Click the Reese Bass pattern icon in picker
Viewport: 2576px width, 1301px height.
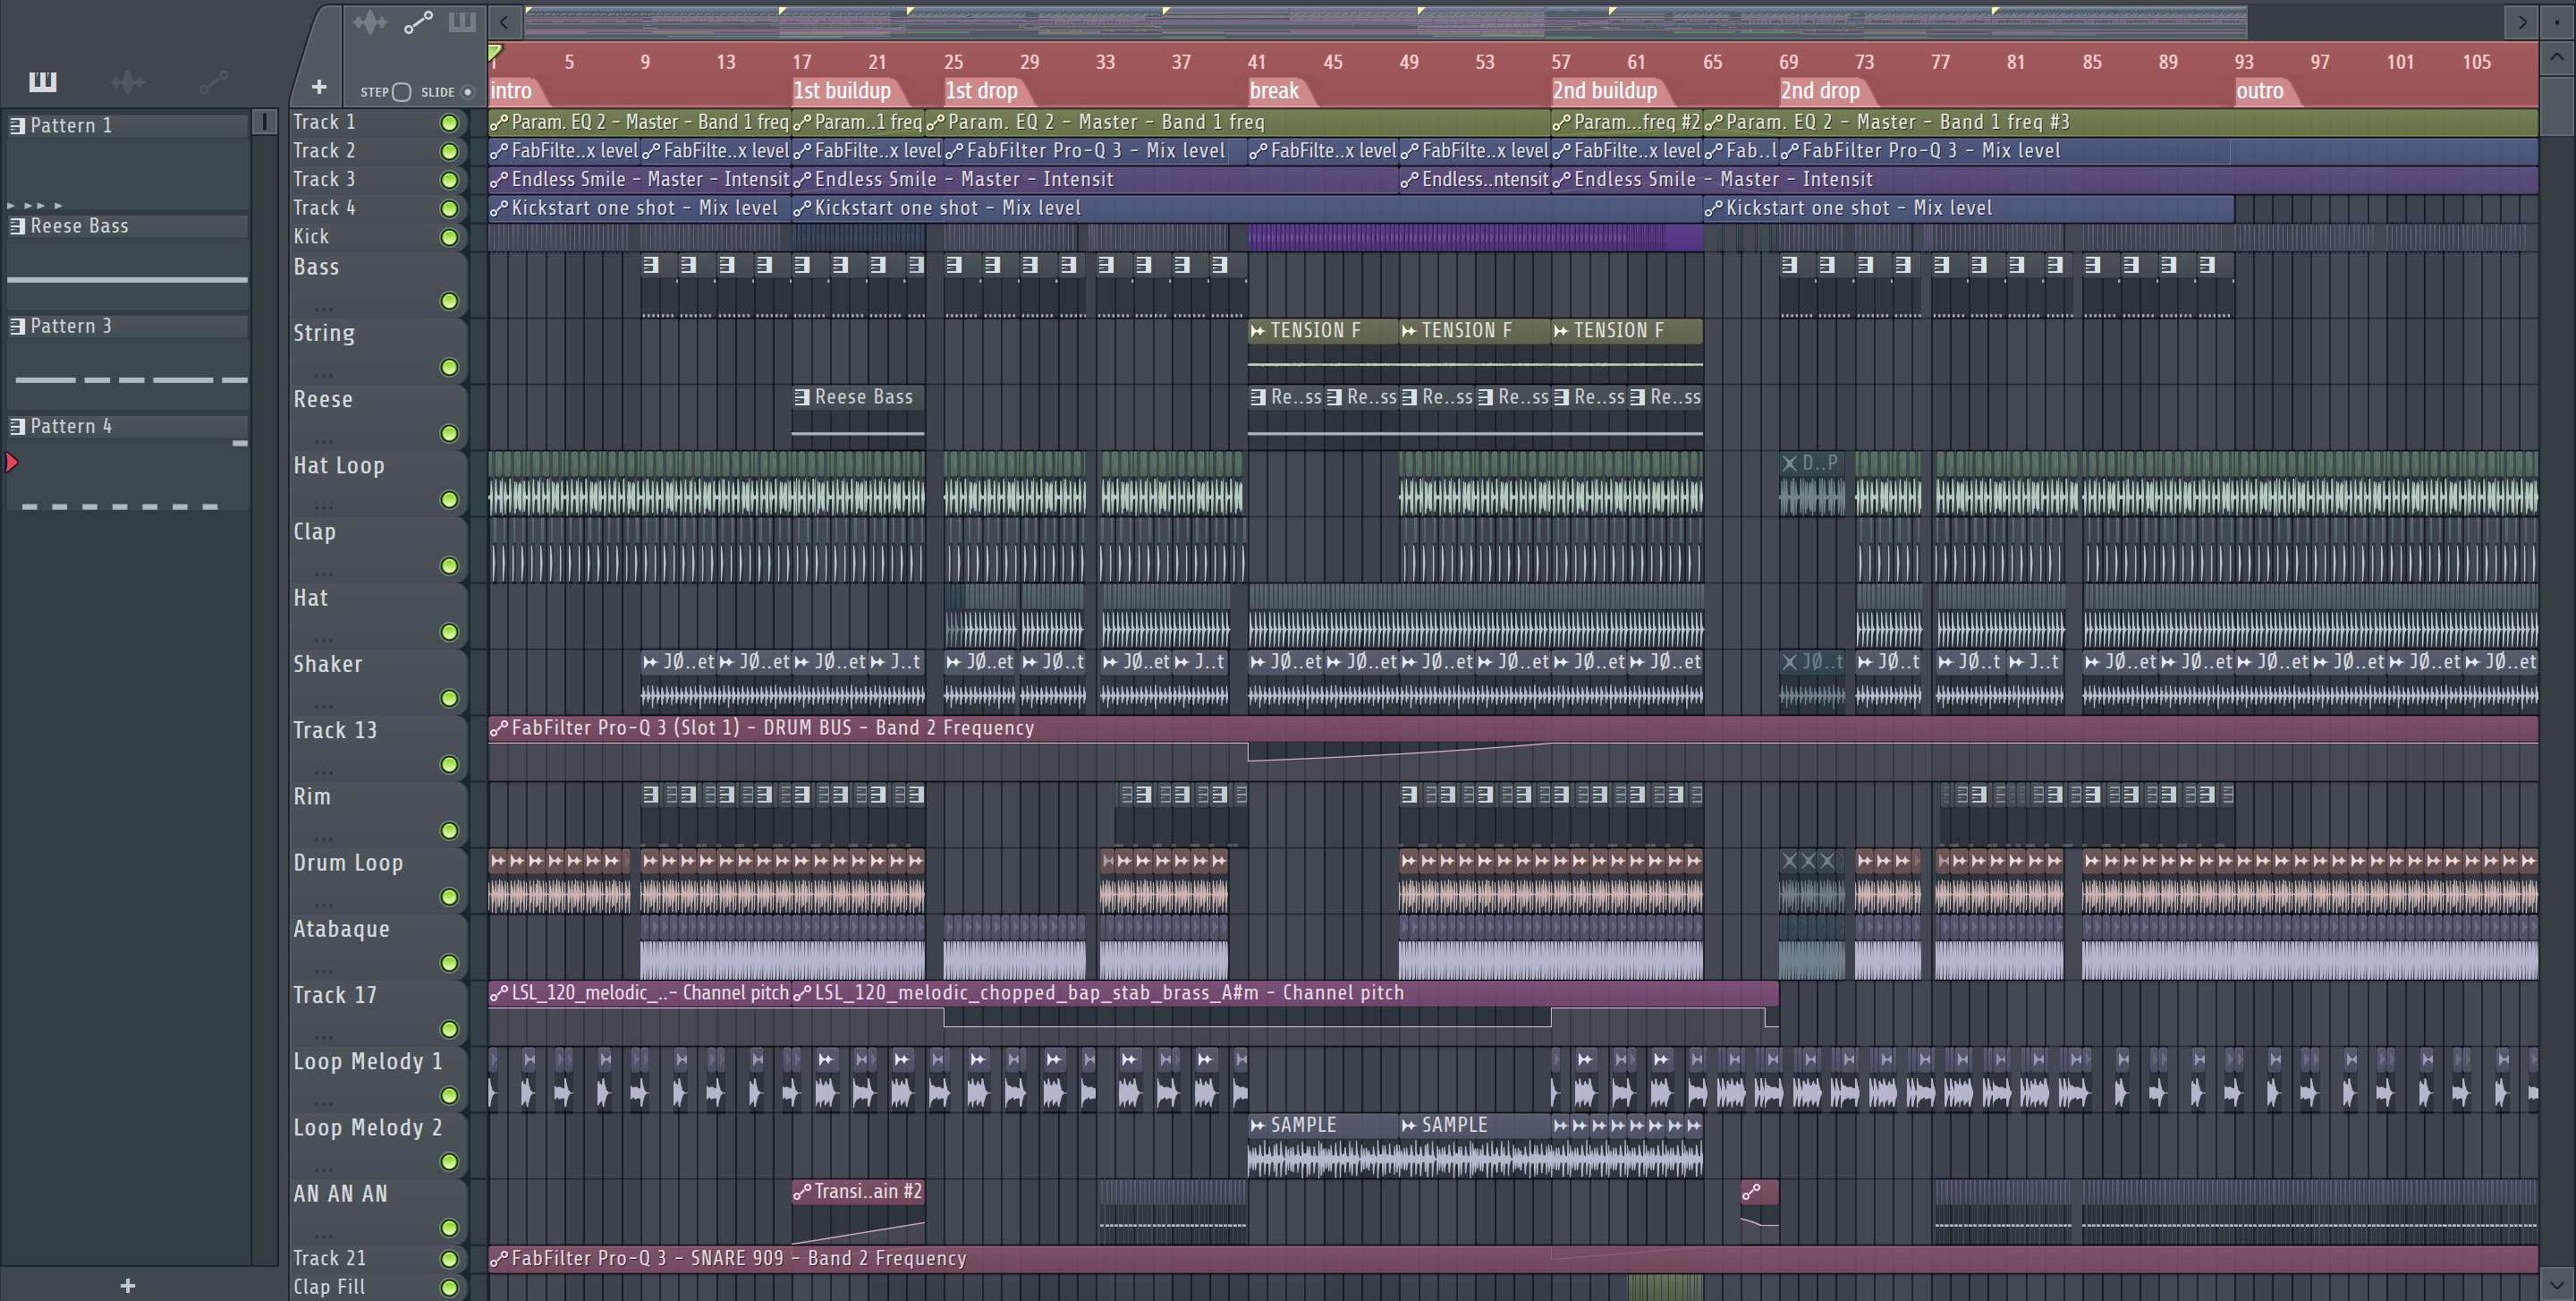(17, 226)
